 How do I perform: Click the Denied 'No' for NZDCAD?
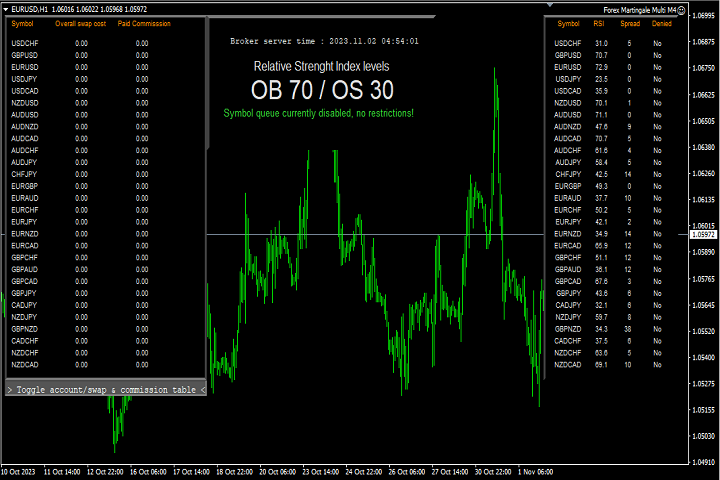[x=658, y=365]
